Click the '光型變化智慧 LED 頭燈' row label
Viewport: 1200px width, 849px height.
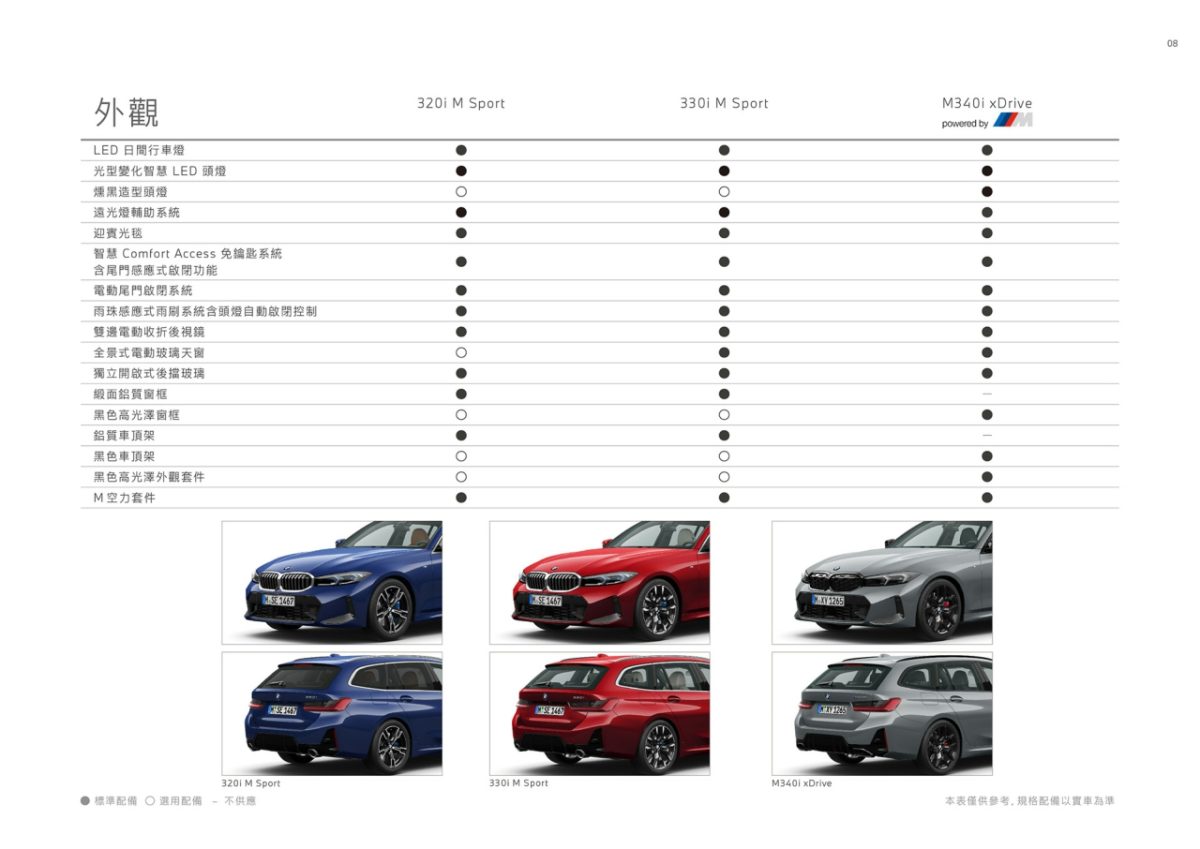(x=160, y=171)
